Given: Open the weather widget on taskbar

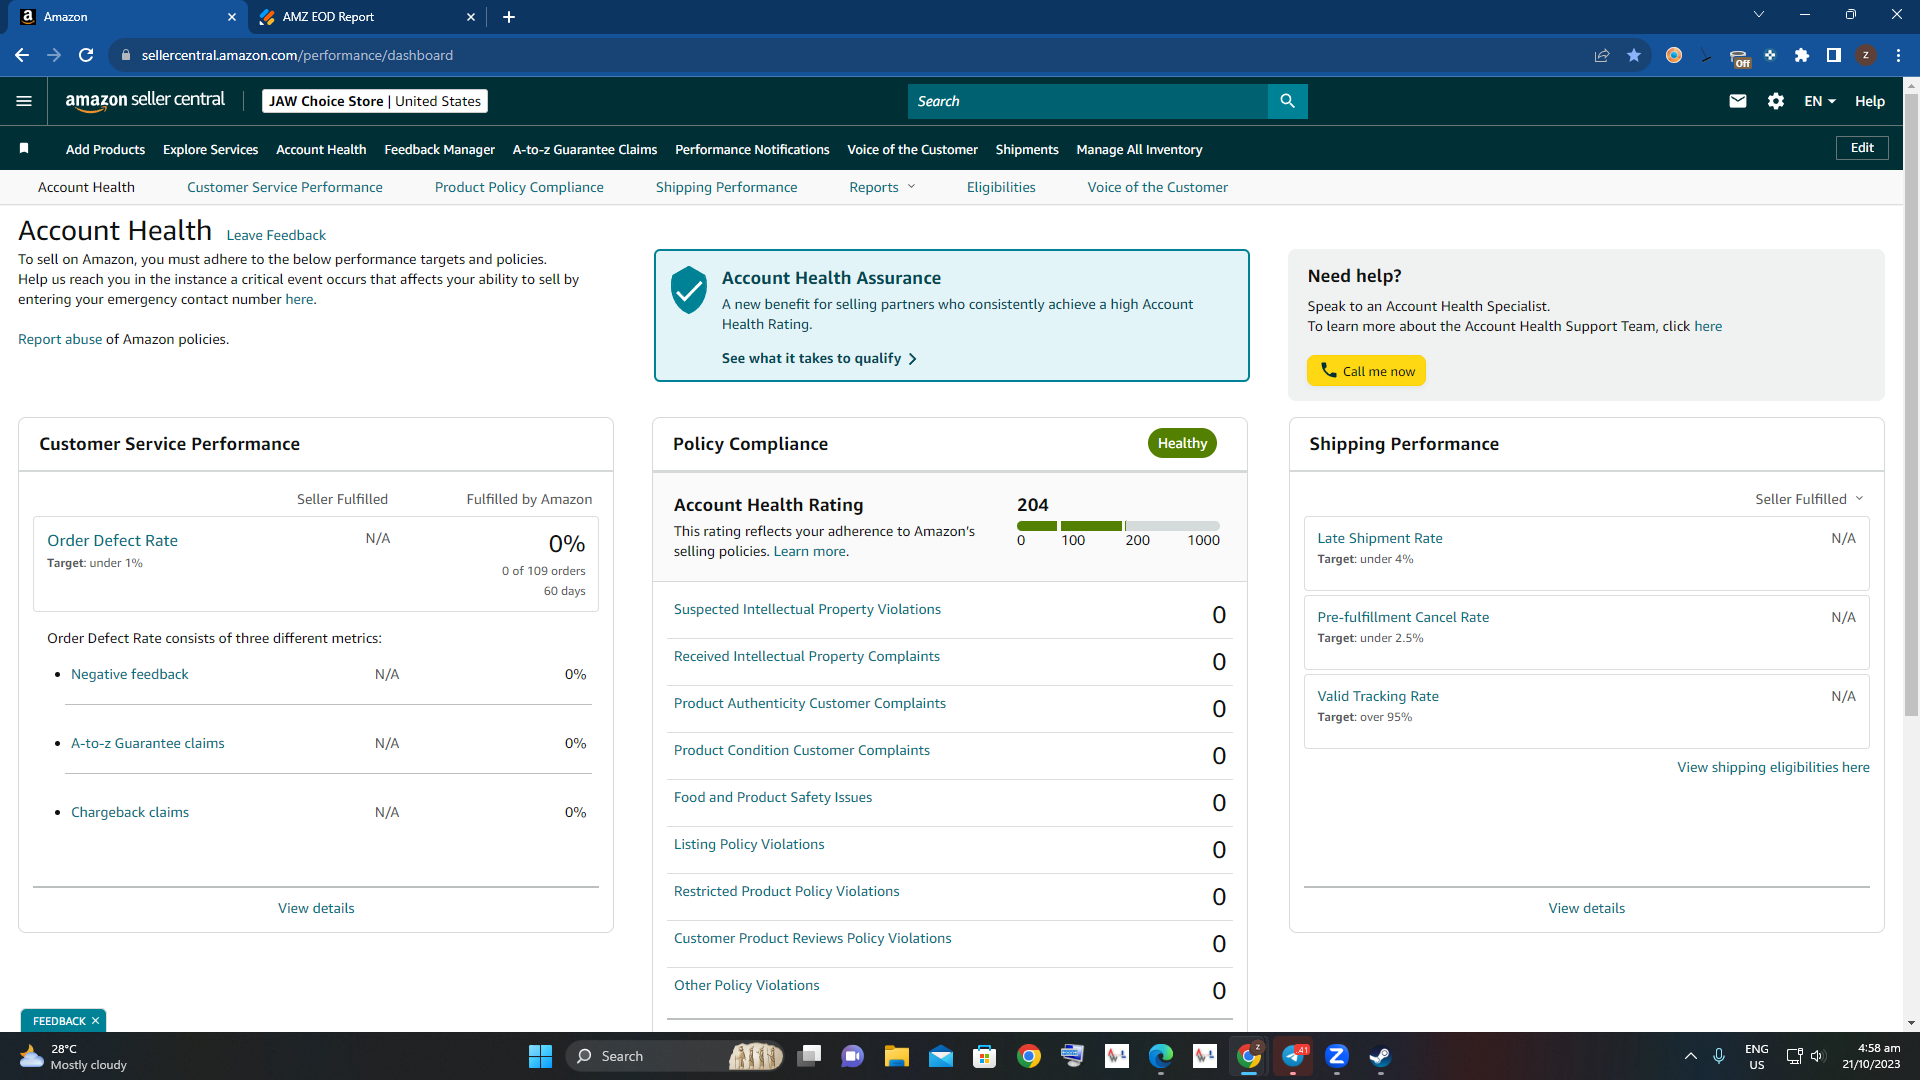Looking at the screenshot, I should pyautogui.click(x=75, y=1056).
